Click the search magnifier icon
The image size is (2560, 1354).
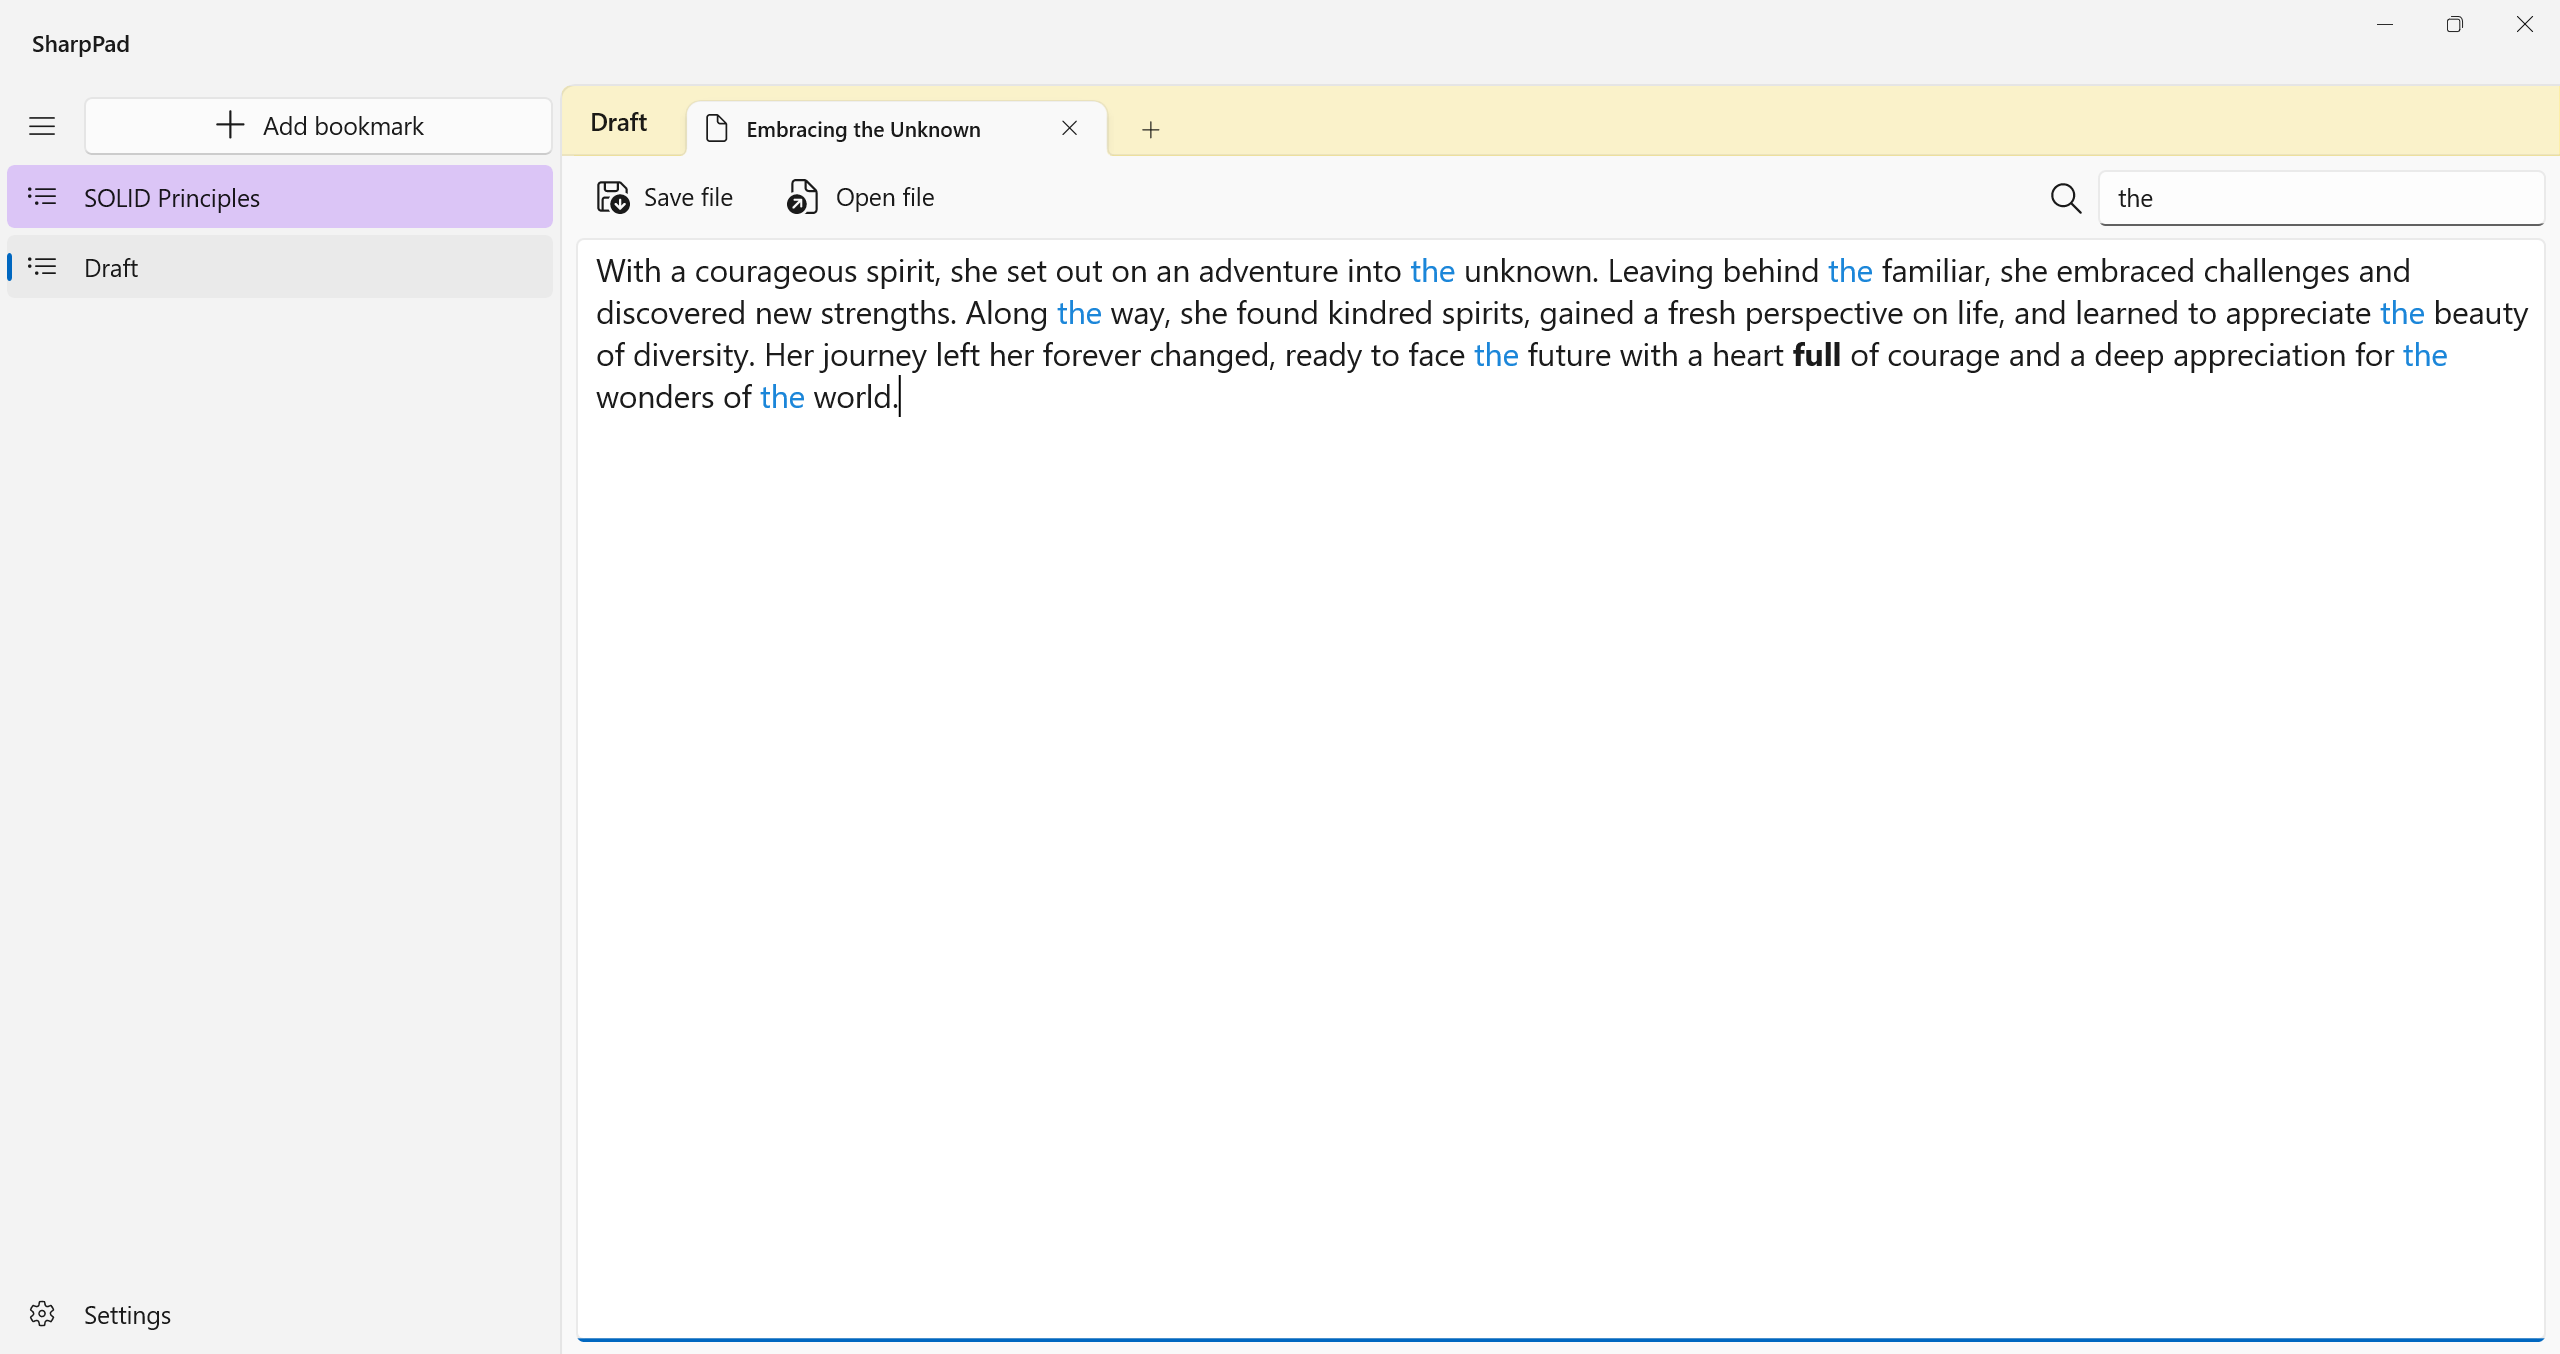tap(2065, 198)
